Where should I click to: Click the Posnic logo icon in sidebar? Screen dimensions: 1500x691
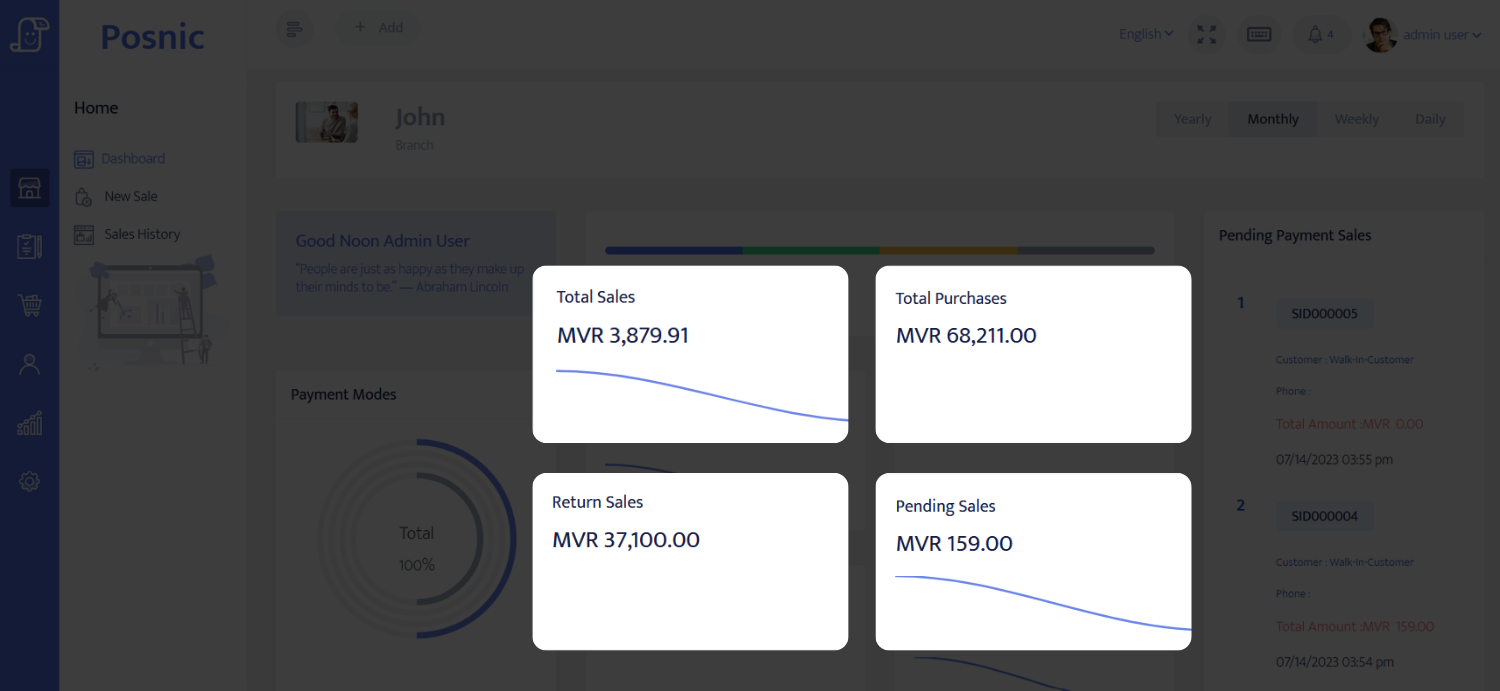pyautogui.click(x=29, y=35)
